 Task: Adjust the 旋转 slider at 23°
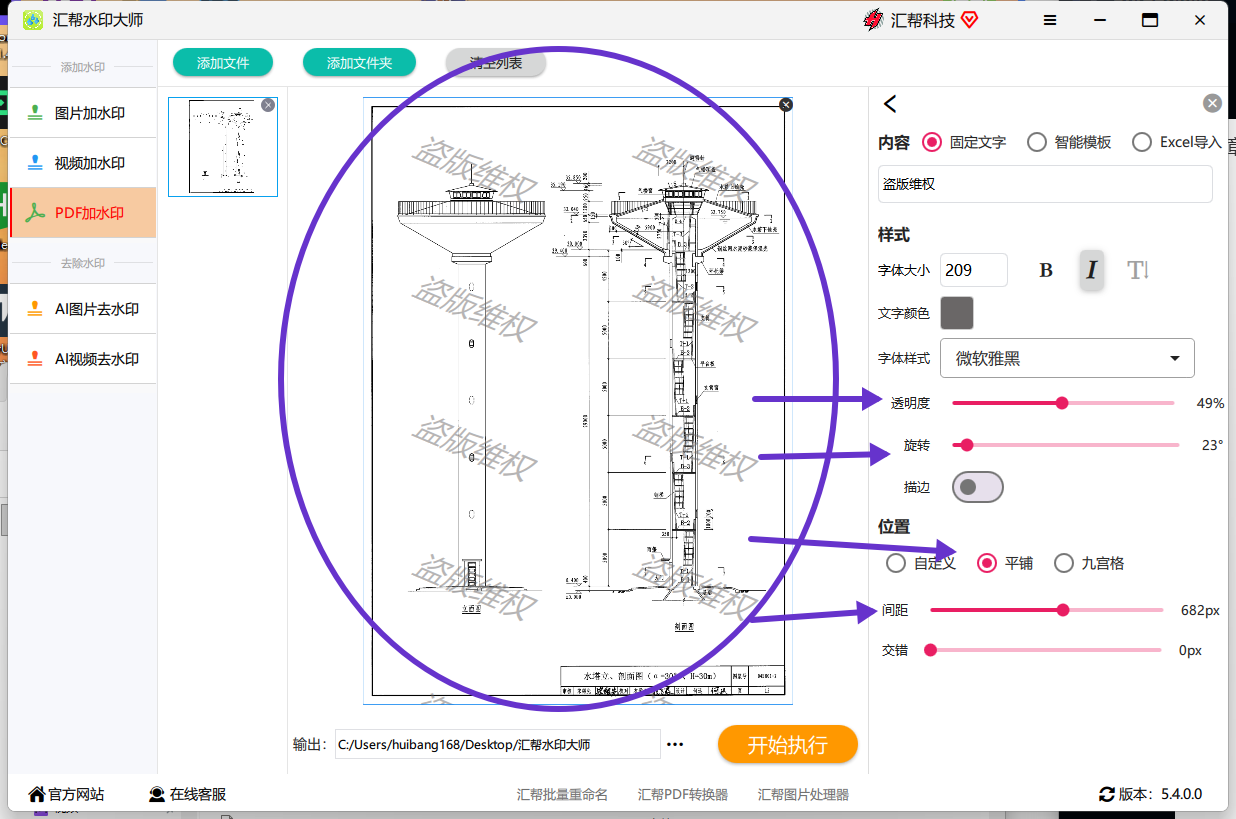pyautogui.click(x=966, y=445)
